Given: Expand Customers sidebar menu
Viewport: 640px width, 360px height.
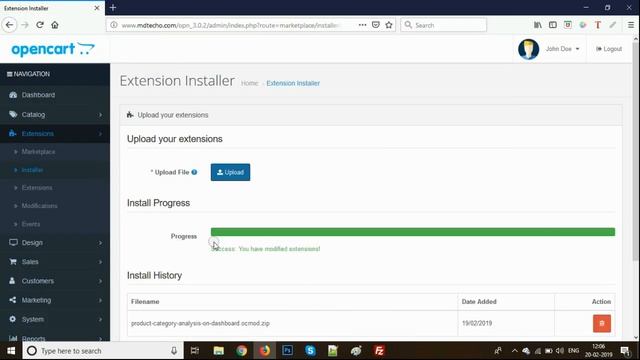Looking at the screenshot, I should [55, 281].
